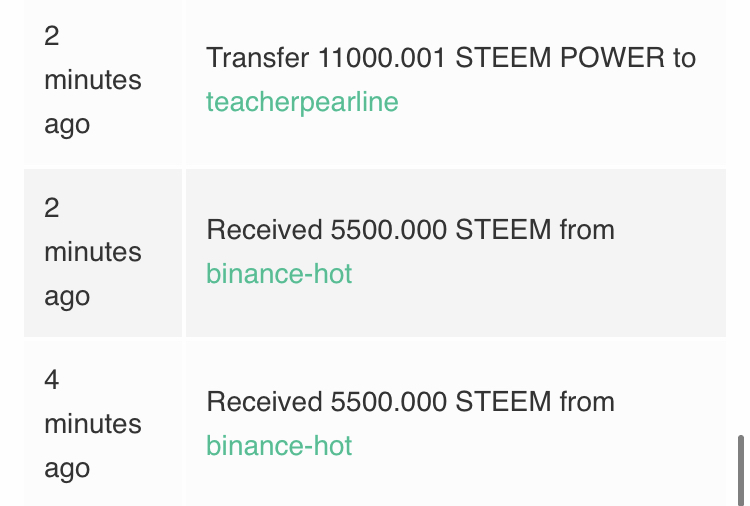Open binance-hot link in the 4-minutes-ago row

click(279, 446)
